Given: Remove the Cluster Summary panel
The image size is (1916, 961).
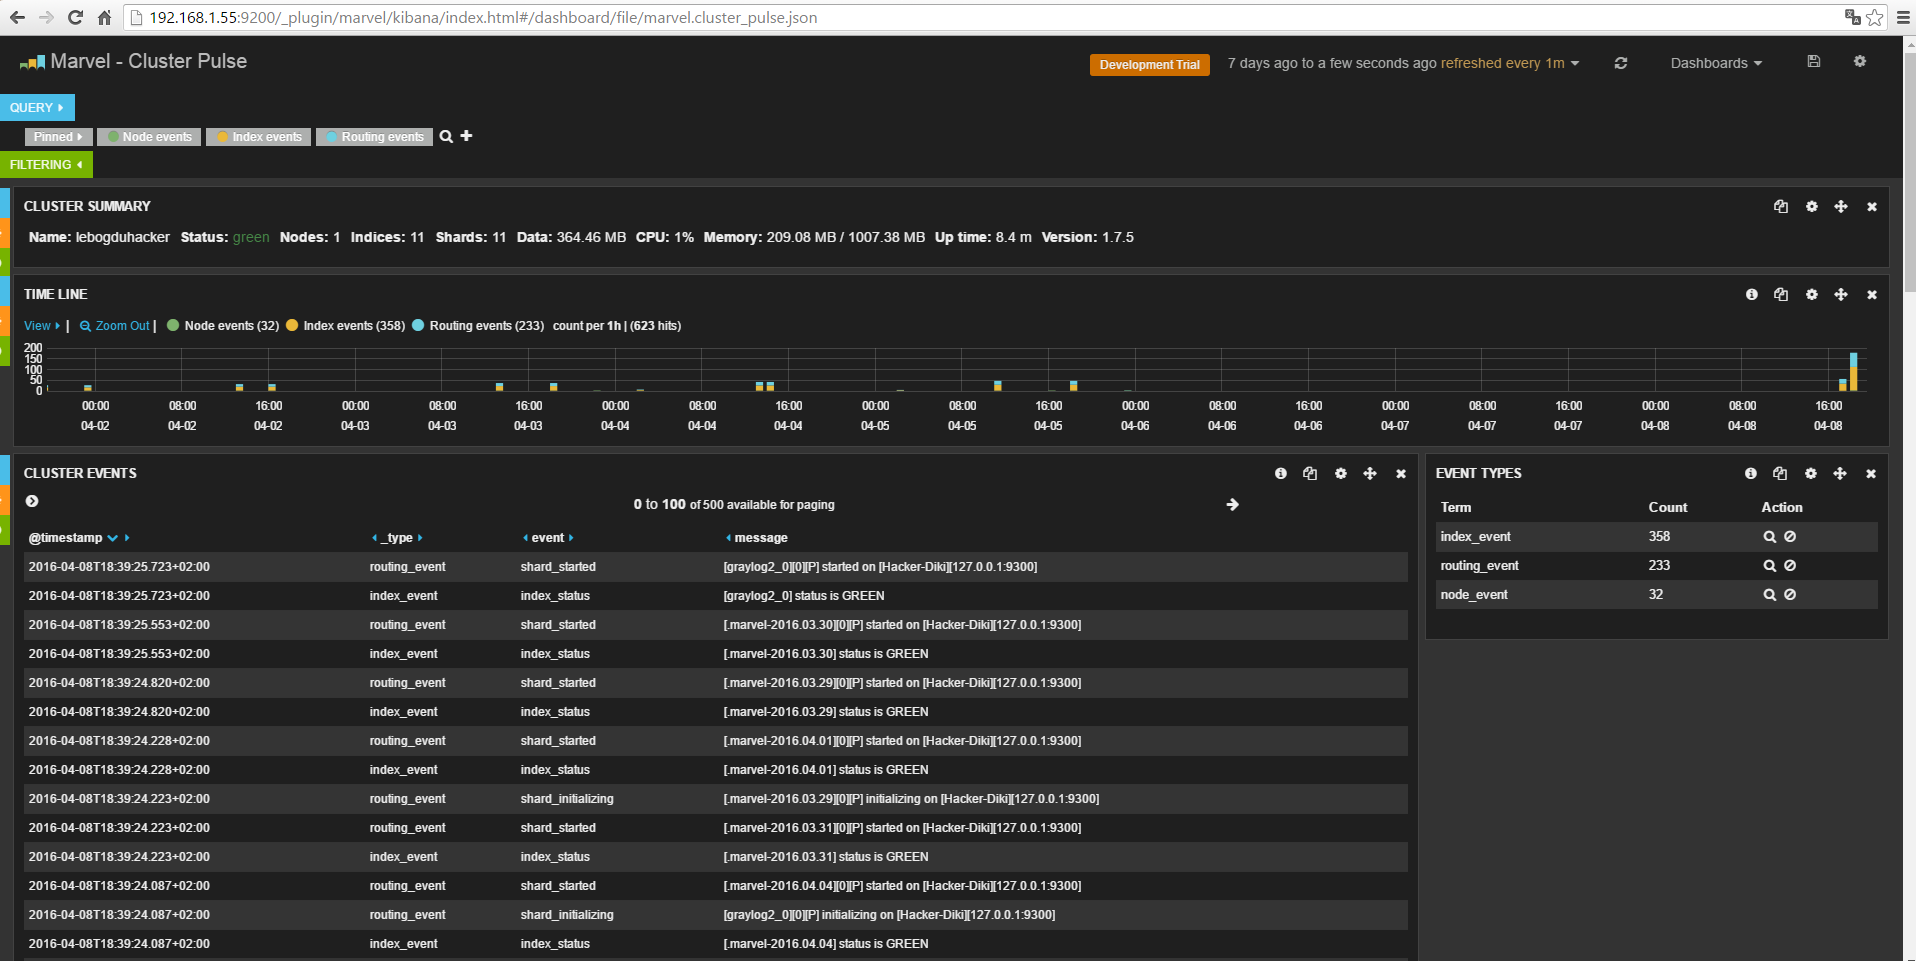Looking at the screenshot, I should [1872, 207].
